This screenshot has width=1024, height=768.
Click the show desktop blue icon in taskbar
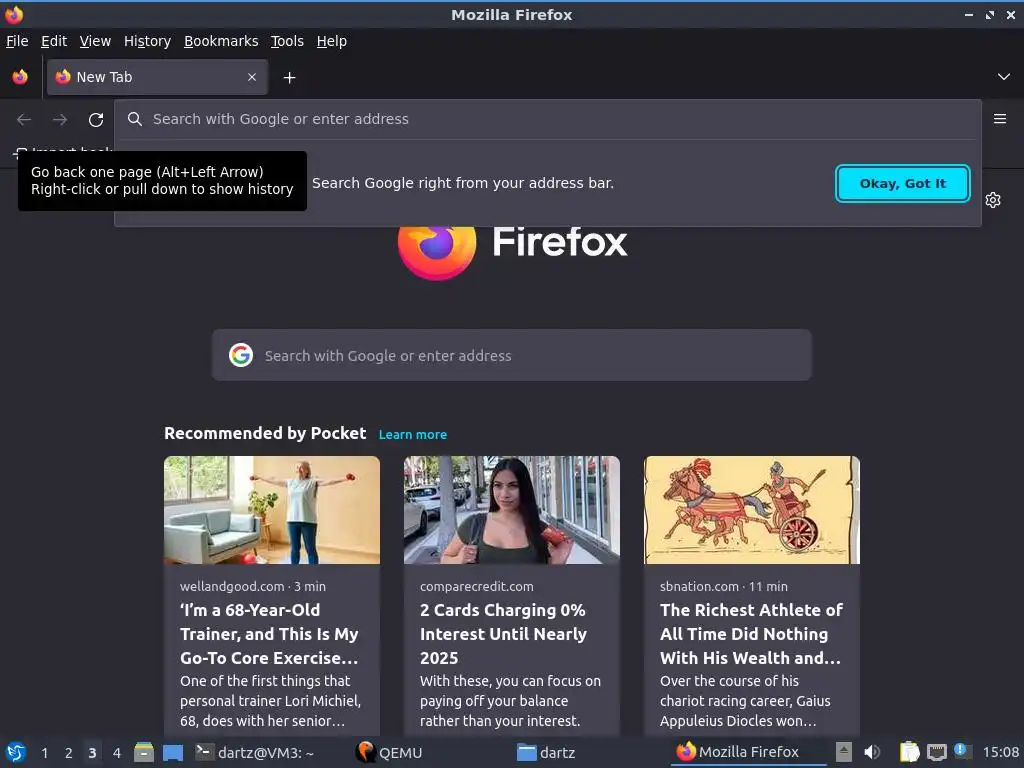[173, 752]
